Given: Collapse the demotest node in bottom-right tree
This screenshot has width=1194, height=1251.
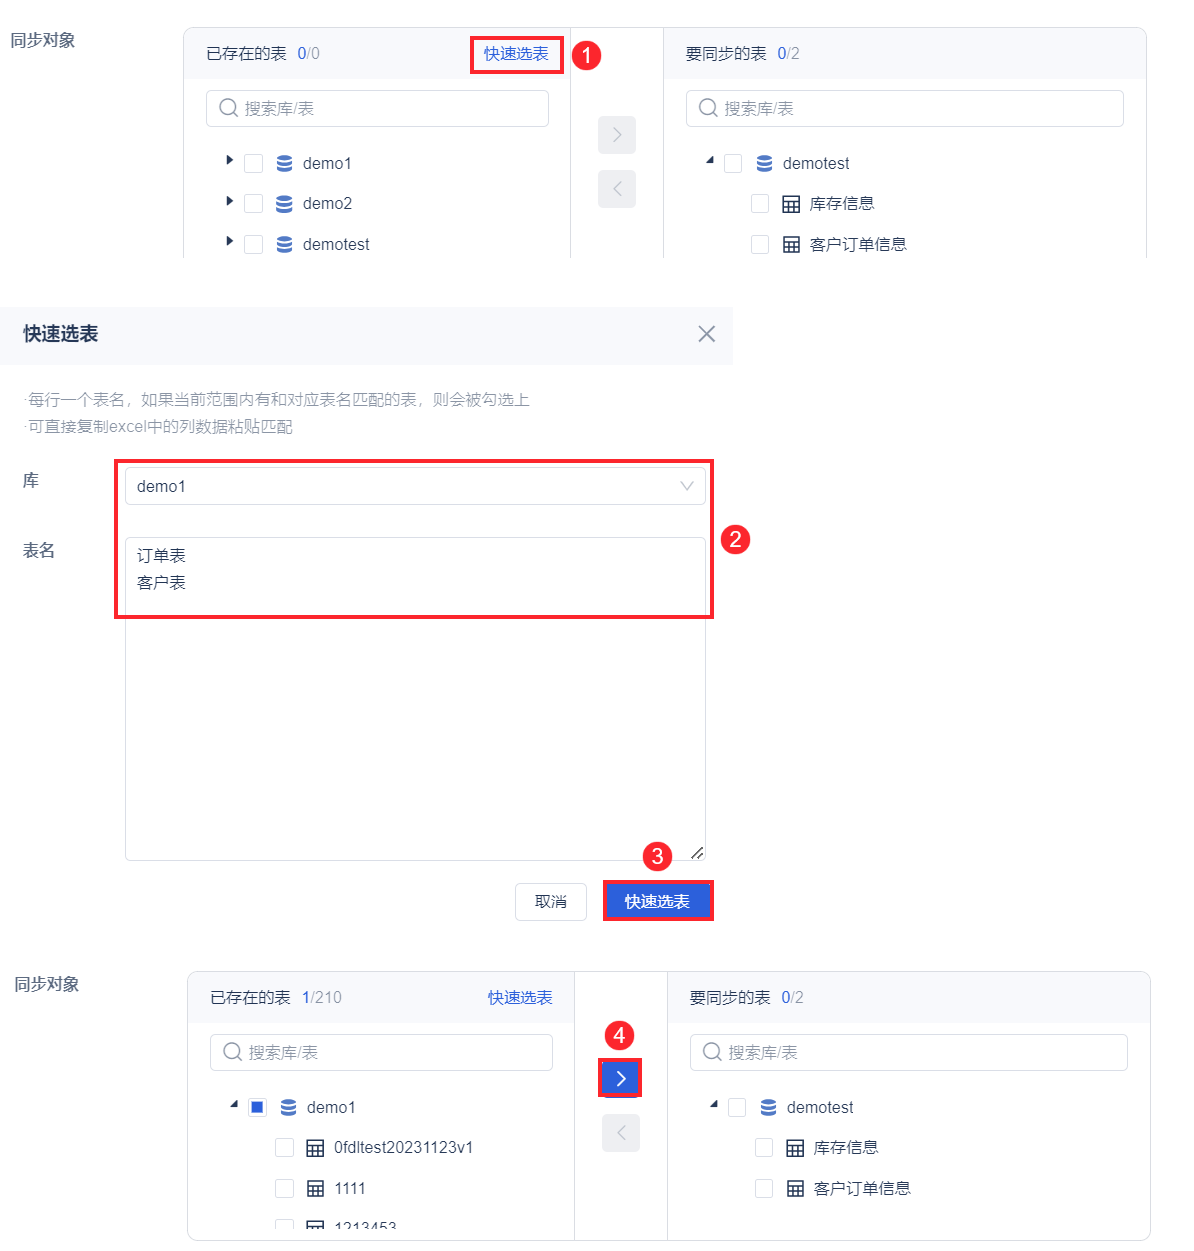Looking at the screenshot, I should pyautogui.click(x=713, y=1104).
